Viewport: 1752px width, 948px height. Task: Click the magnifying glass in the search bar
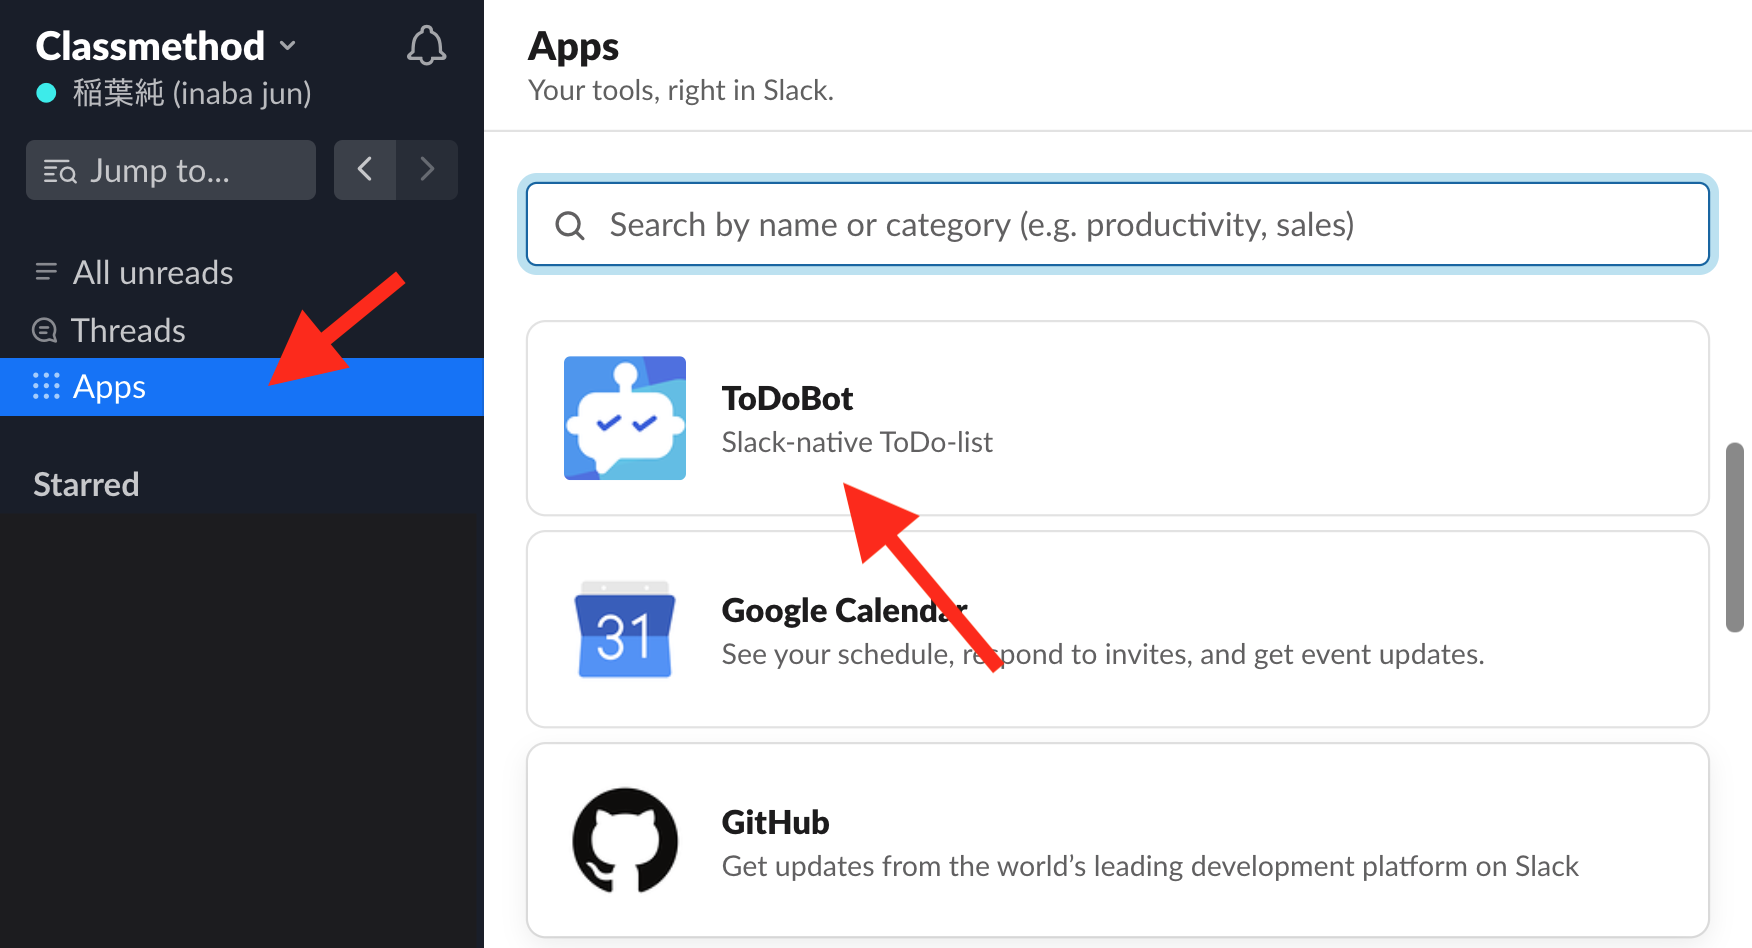click(x=570, y=224)
